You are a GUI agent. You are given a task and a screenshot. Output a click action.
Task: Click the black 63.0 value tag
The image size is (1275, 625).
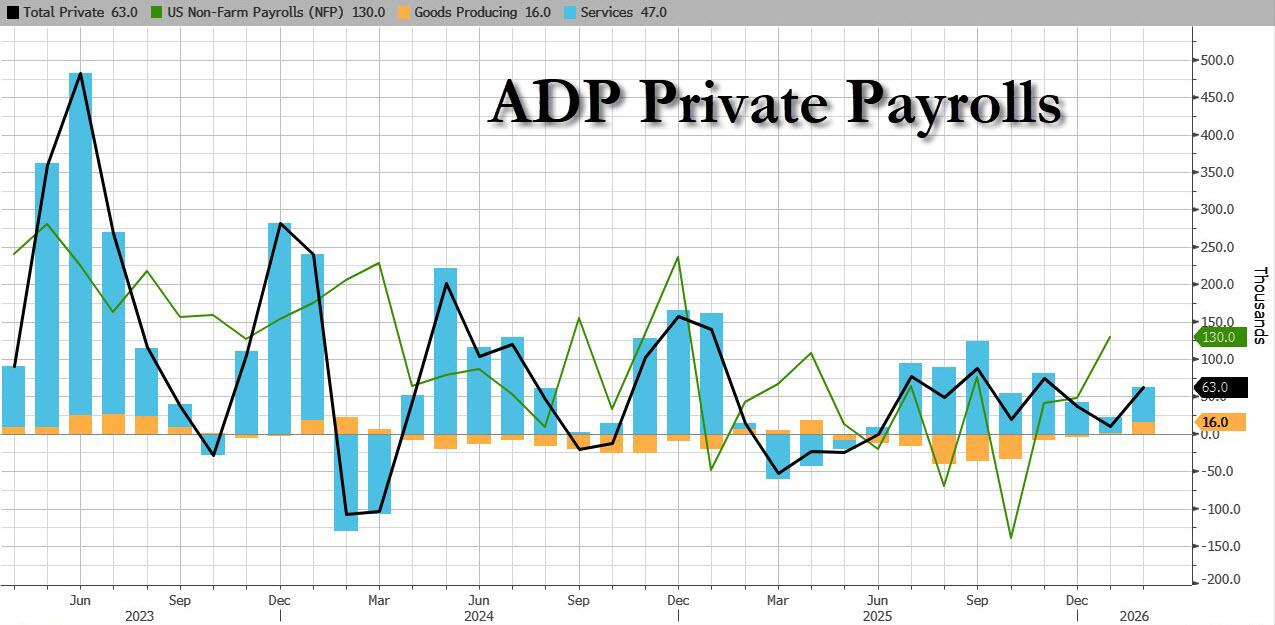pyautogui.click(x=1221, y=387)
